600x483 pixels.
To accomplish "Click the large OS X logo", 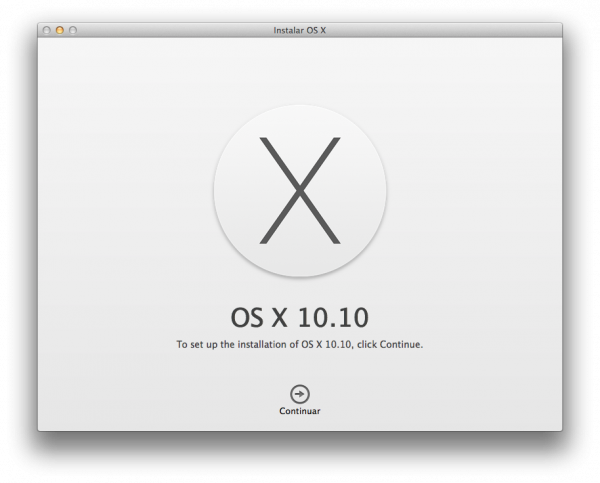I will click(300, 191).
